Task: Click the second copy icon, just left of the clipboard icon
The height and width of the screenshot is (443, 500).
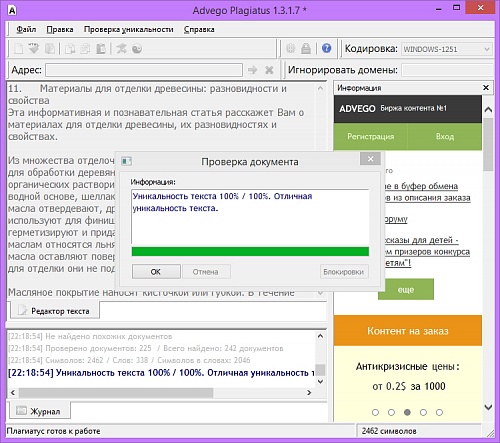Action: (x=85, y=49)
